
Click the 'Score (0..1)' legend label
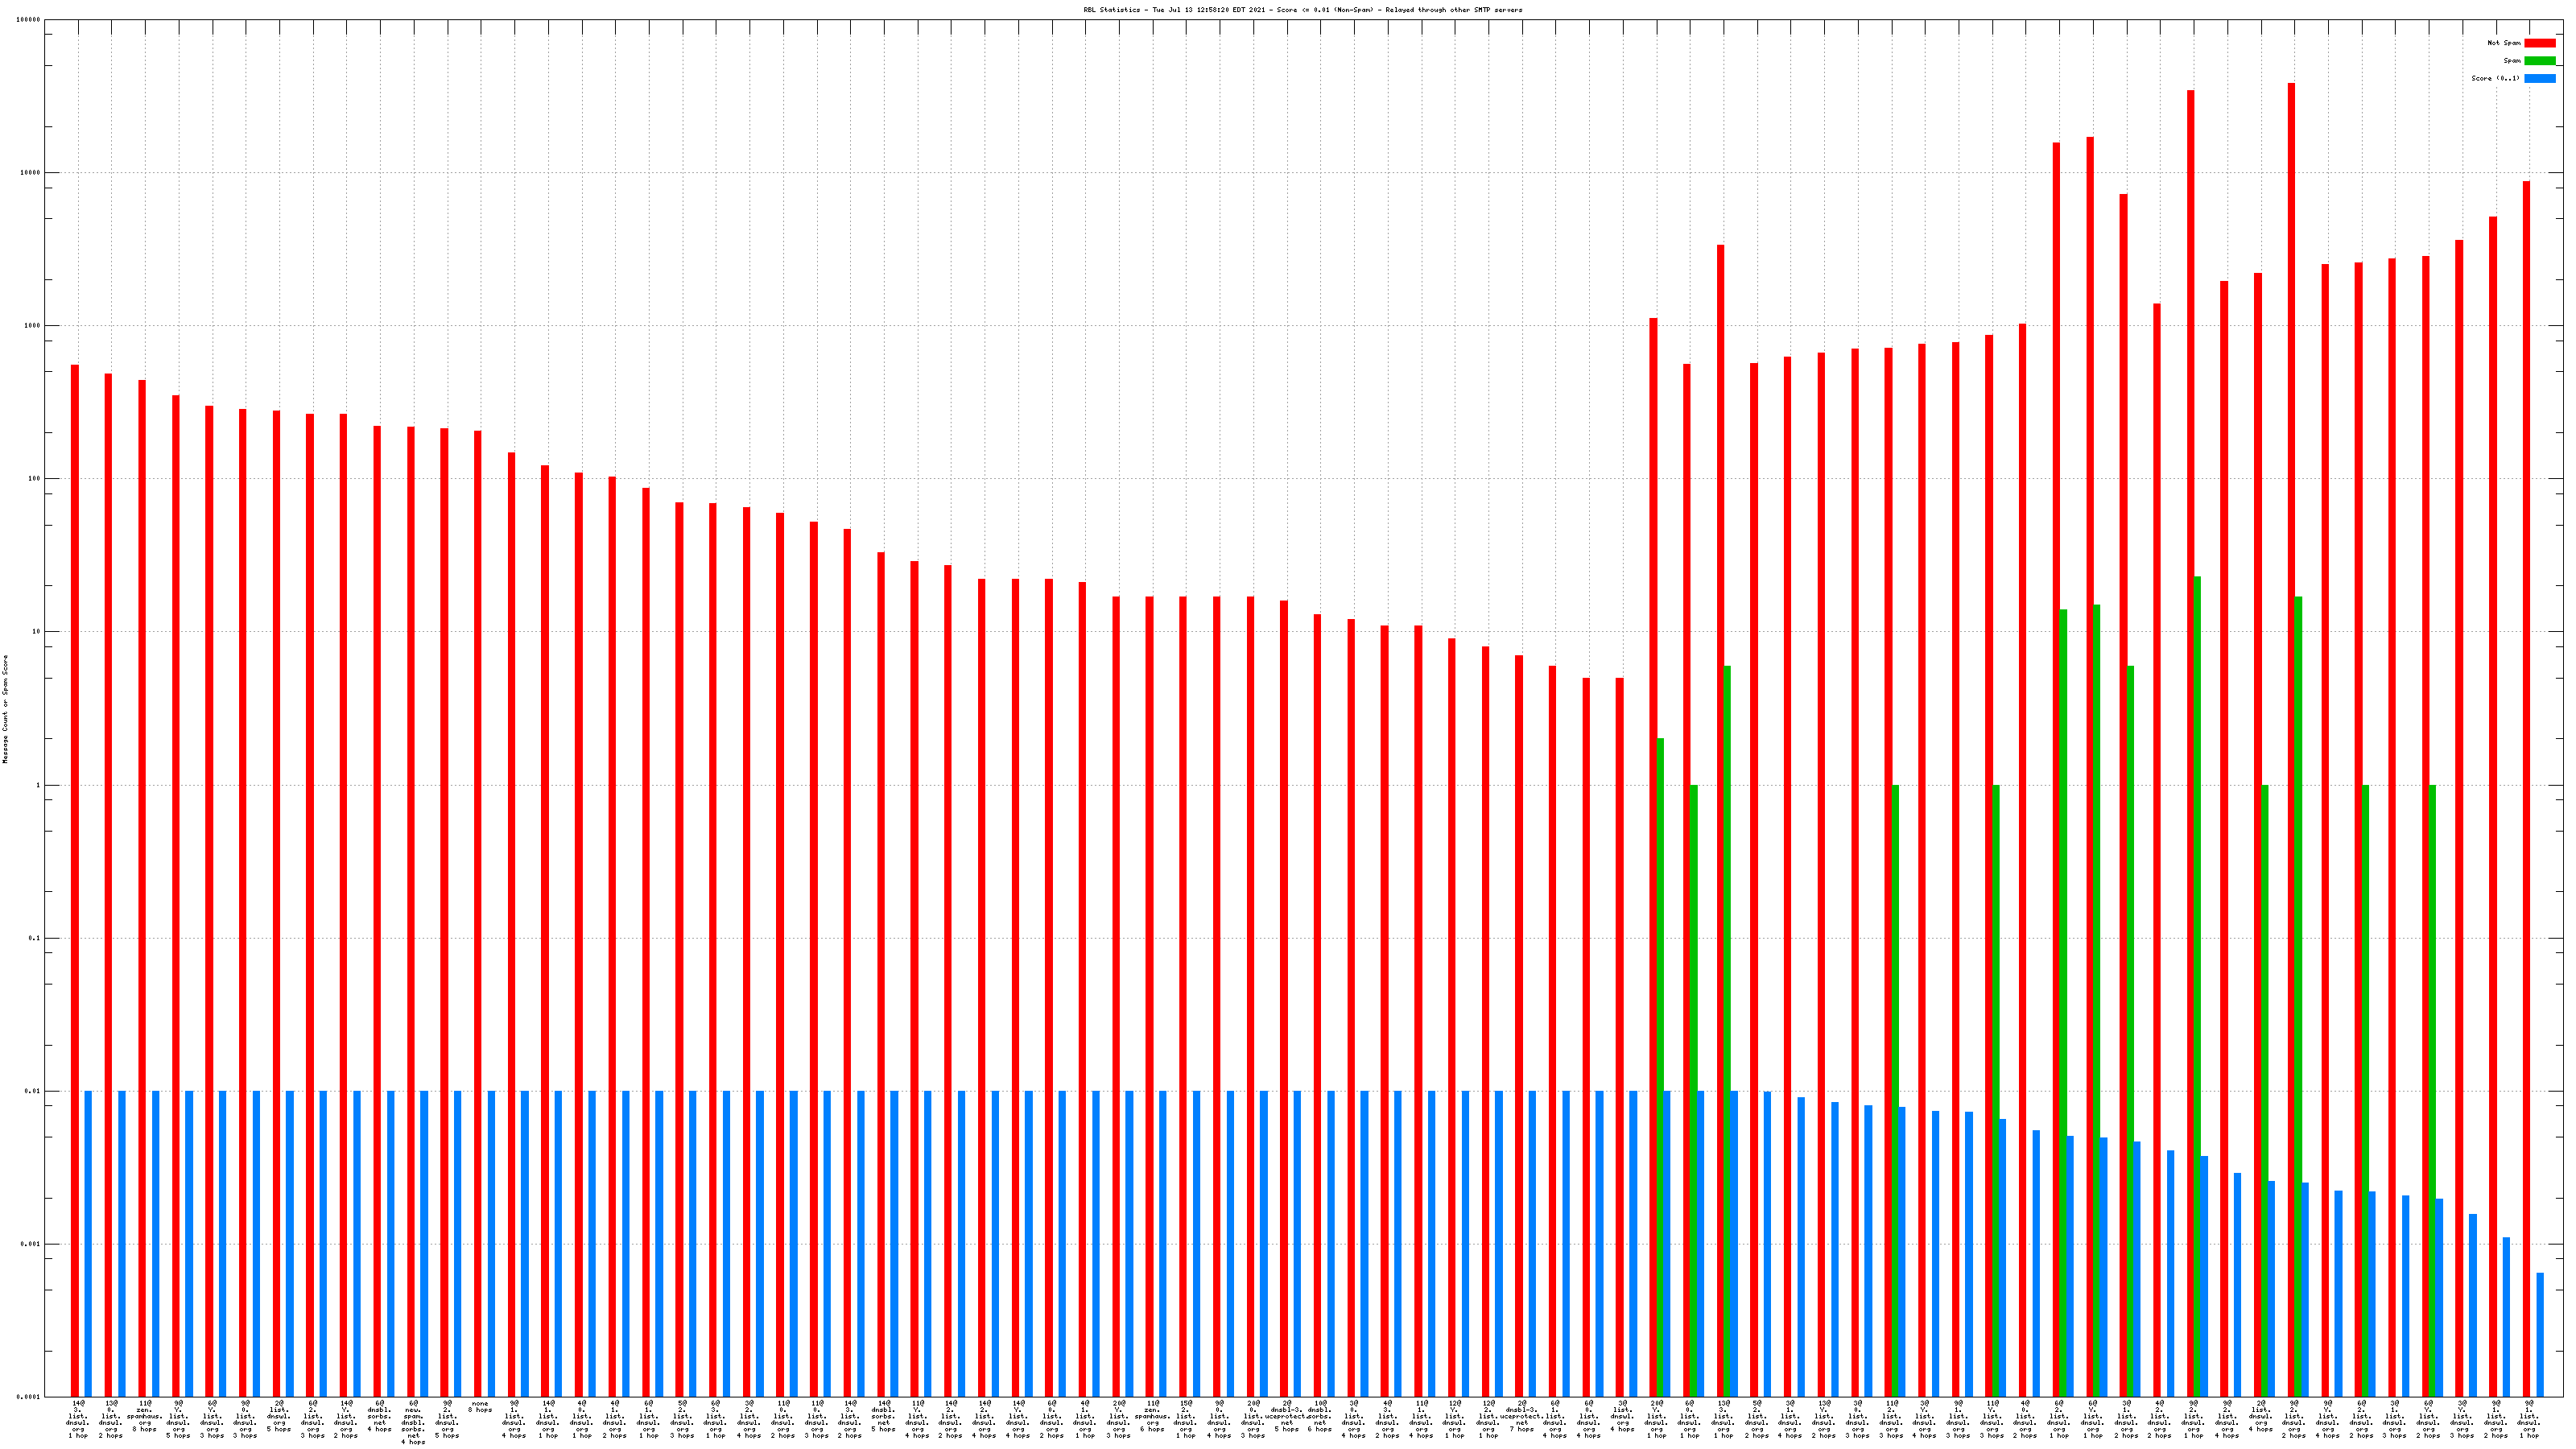click(x=2495, y=78)
